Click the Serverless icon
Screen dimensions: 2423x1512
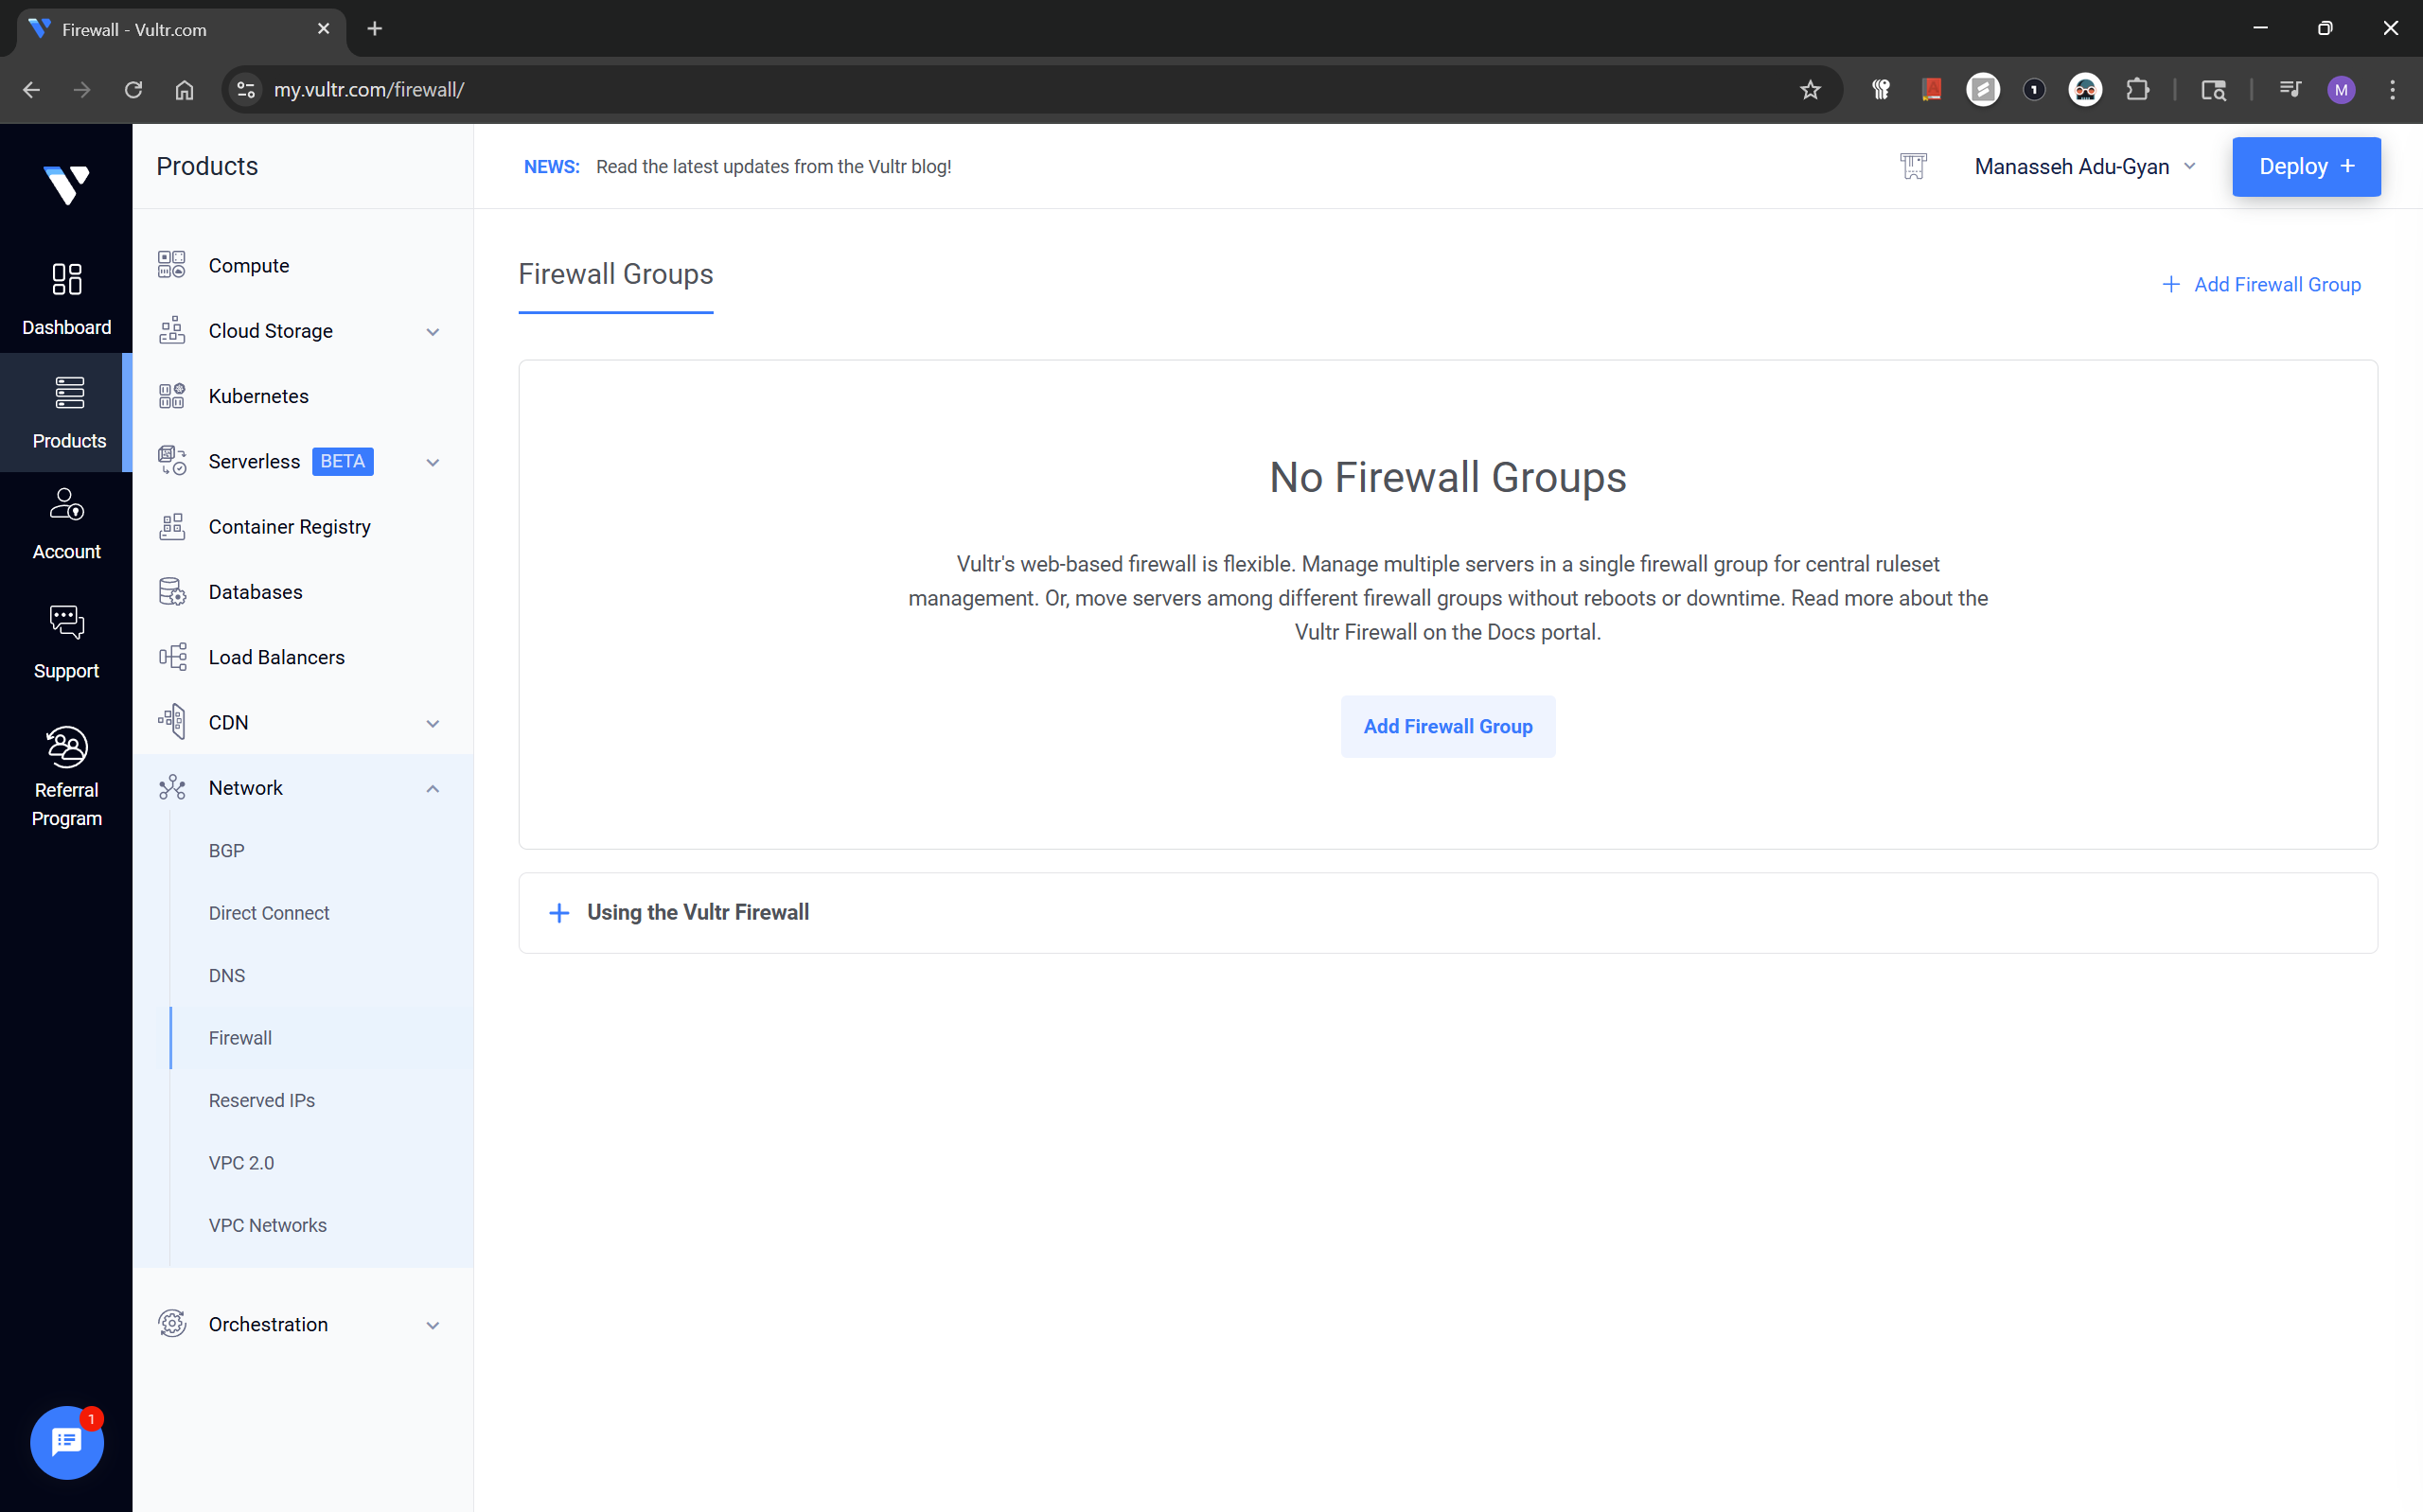tap(172, 461)
